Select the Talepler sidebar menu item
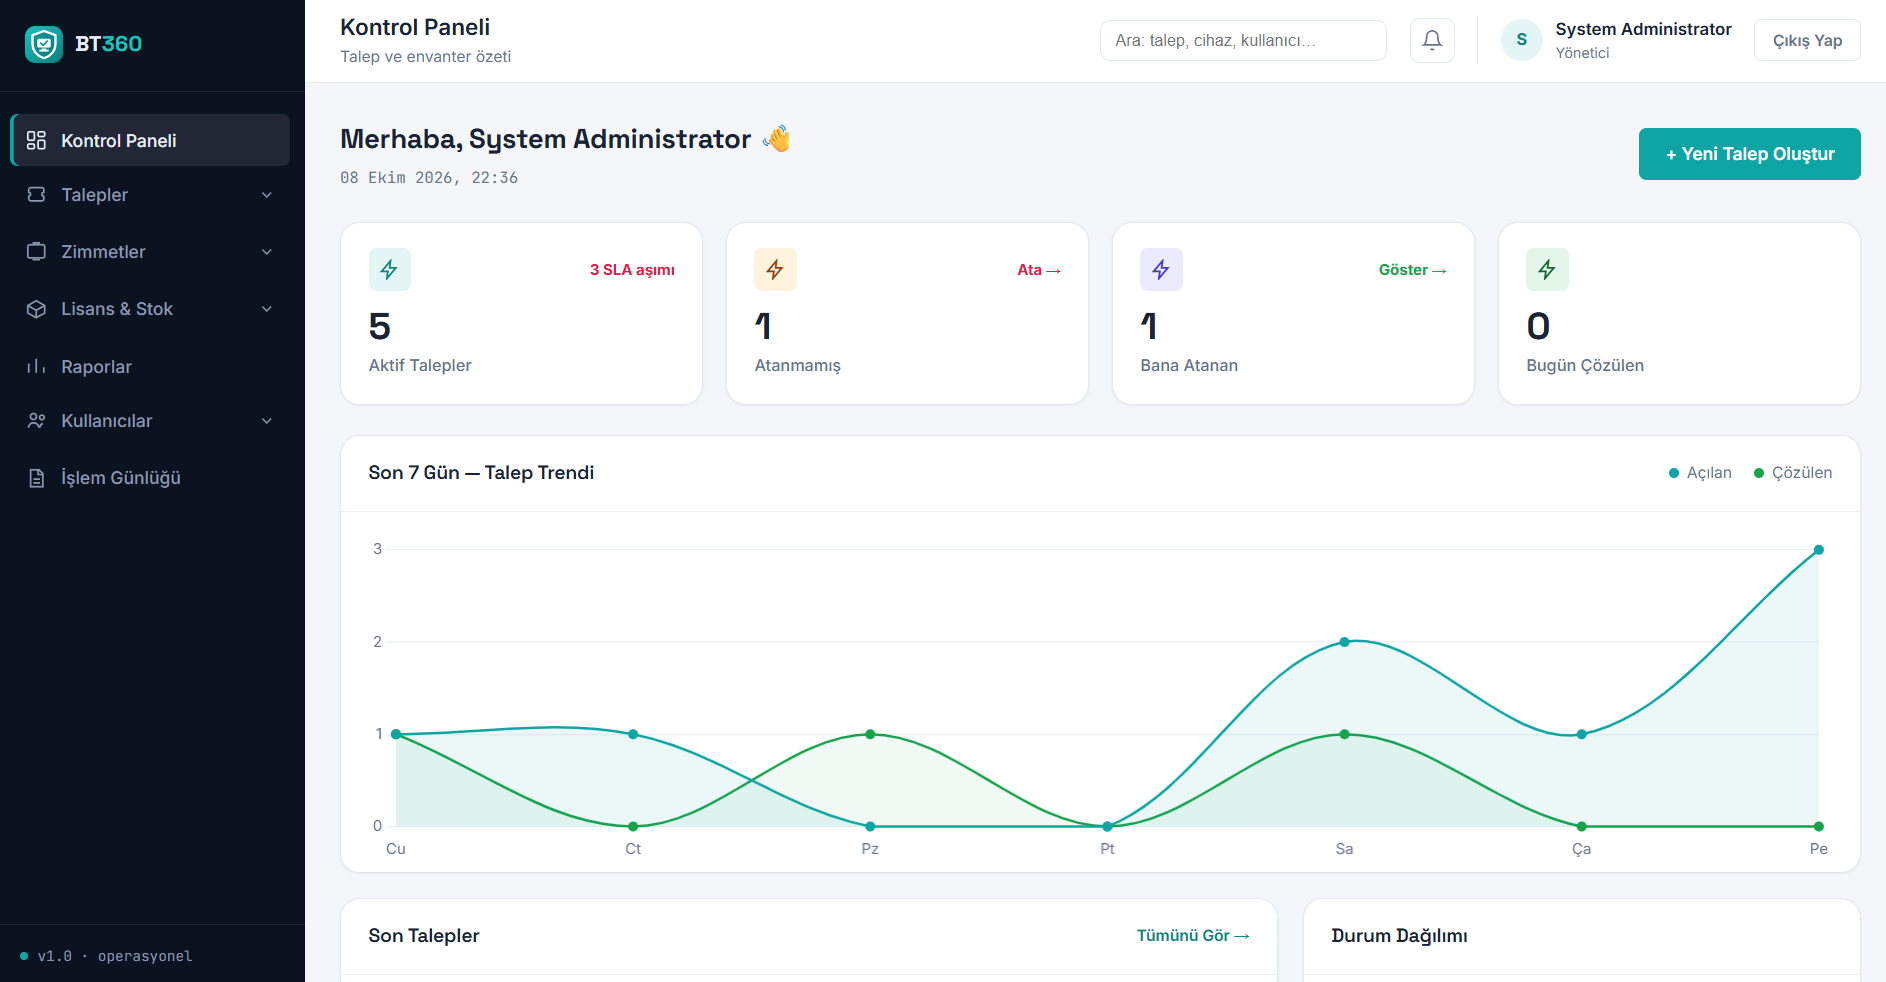The image size is (1886, 982). [150, 195]
